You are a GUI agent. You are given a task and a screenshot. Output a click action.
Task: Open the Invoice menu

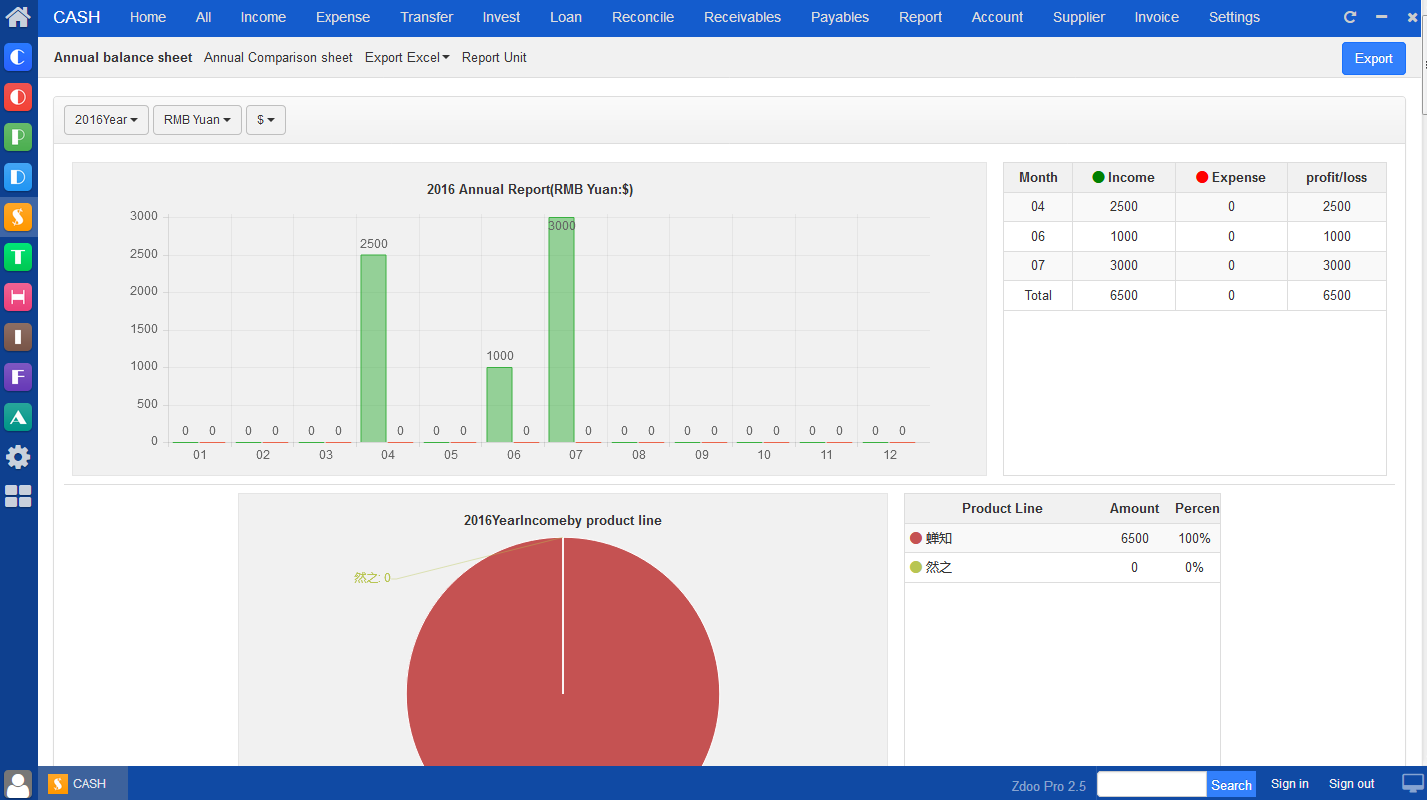(x=1157, y=17)
